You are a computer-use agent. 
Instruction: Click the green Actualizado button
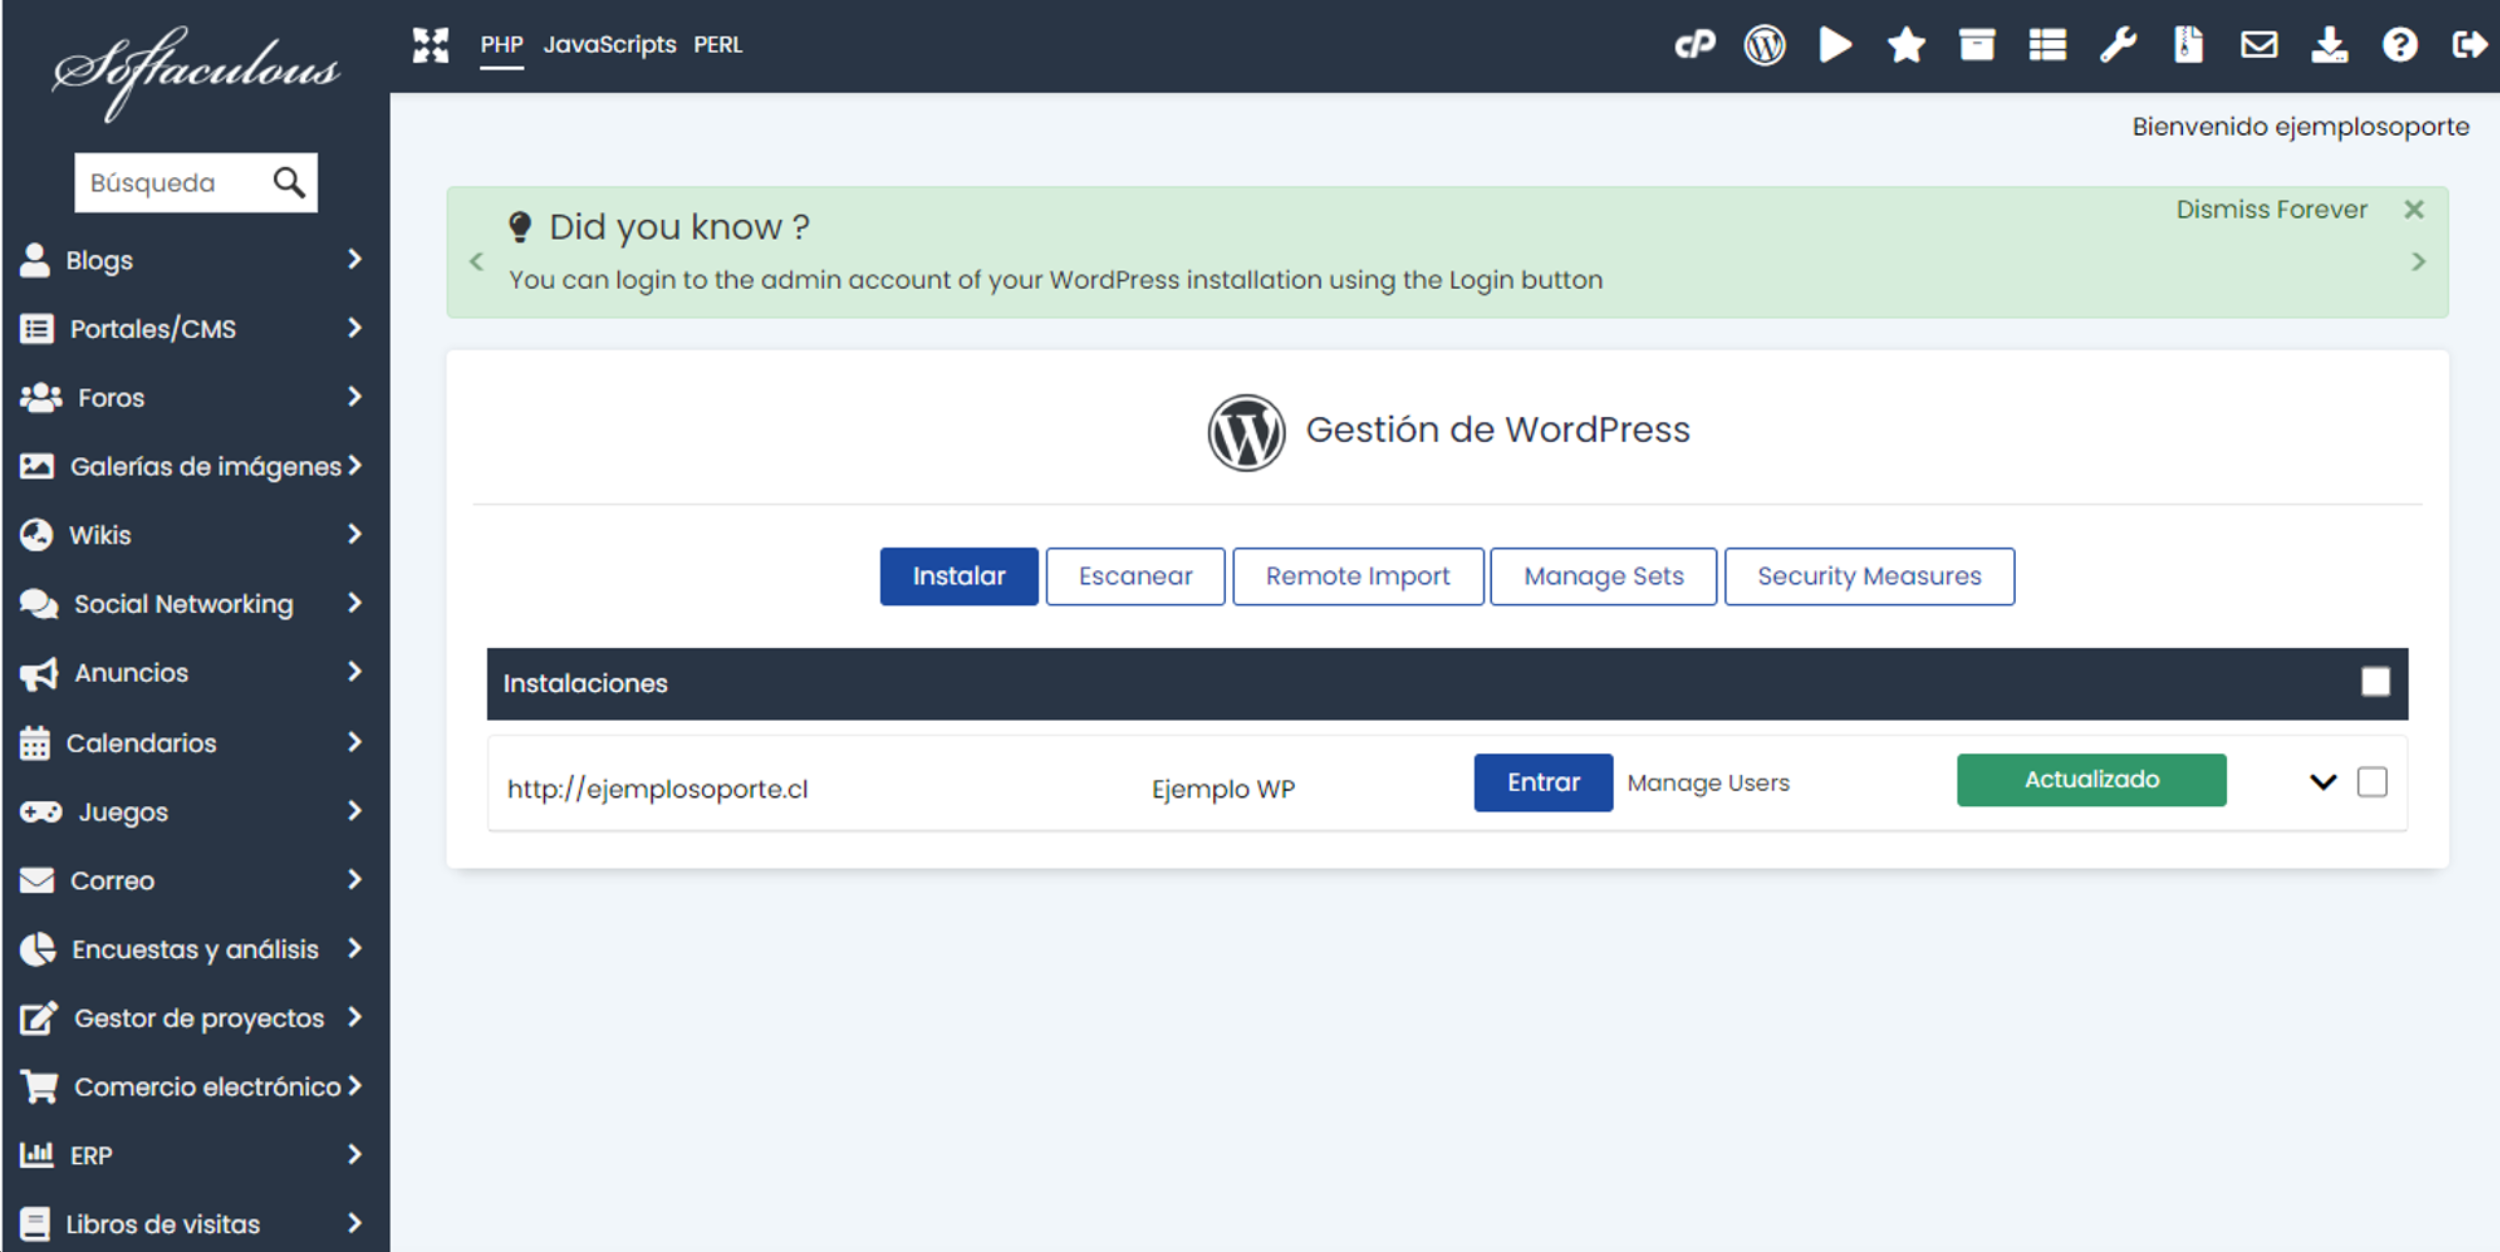click(x=2091, y=780)
